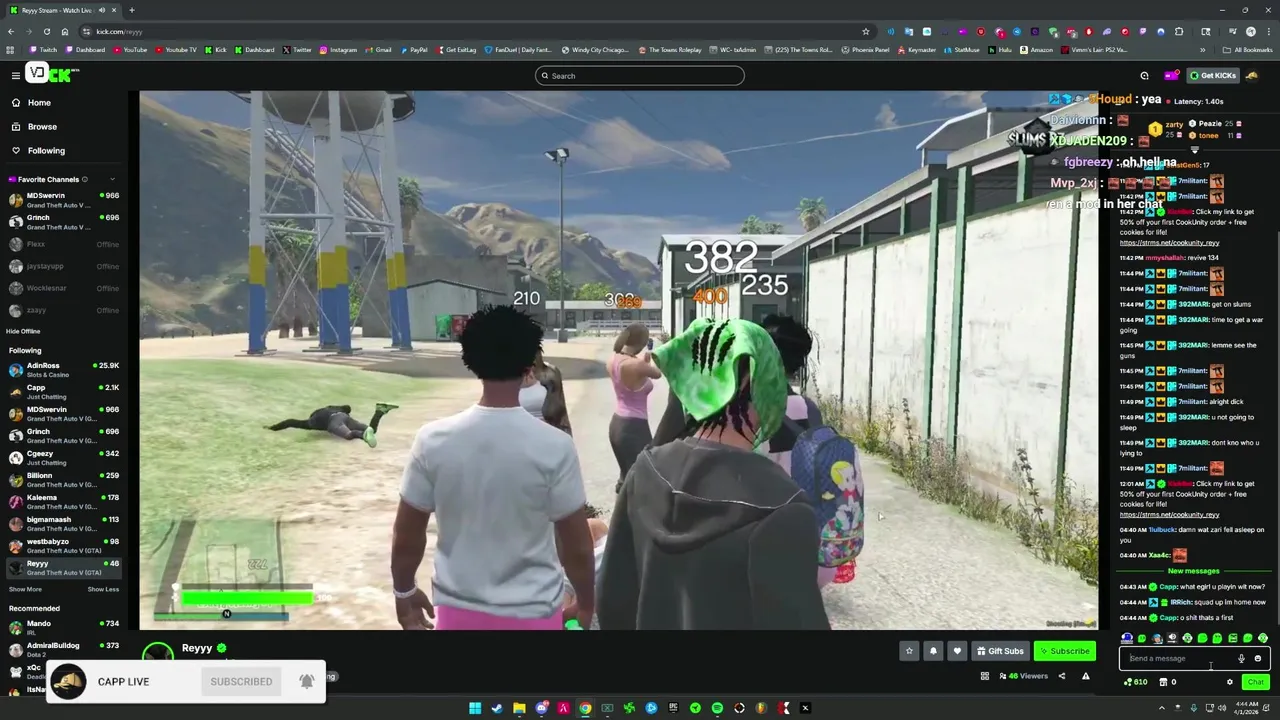Click the Get KICKs button
1280x720 pixels.
(1213, 75)
